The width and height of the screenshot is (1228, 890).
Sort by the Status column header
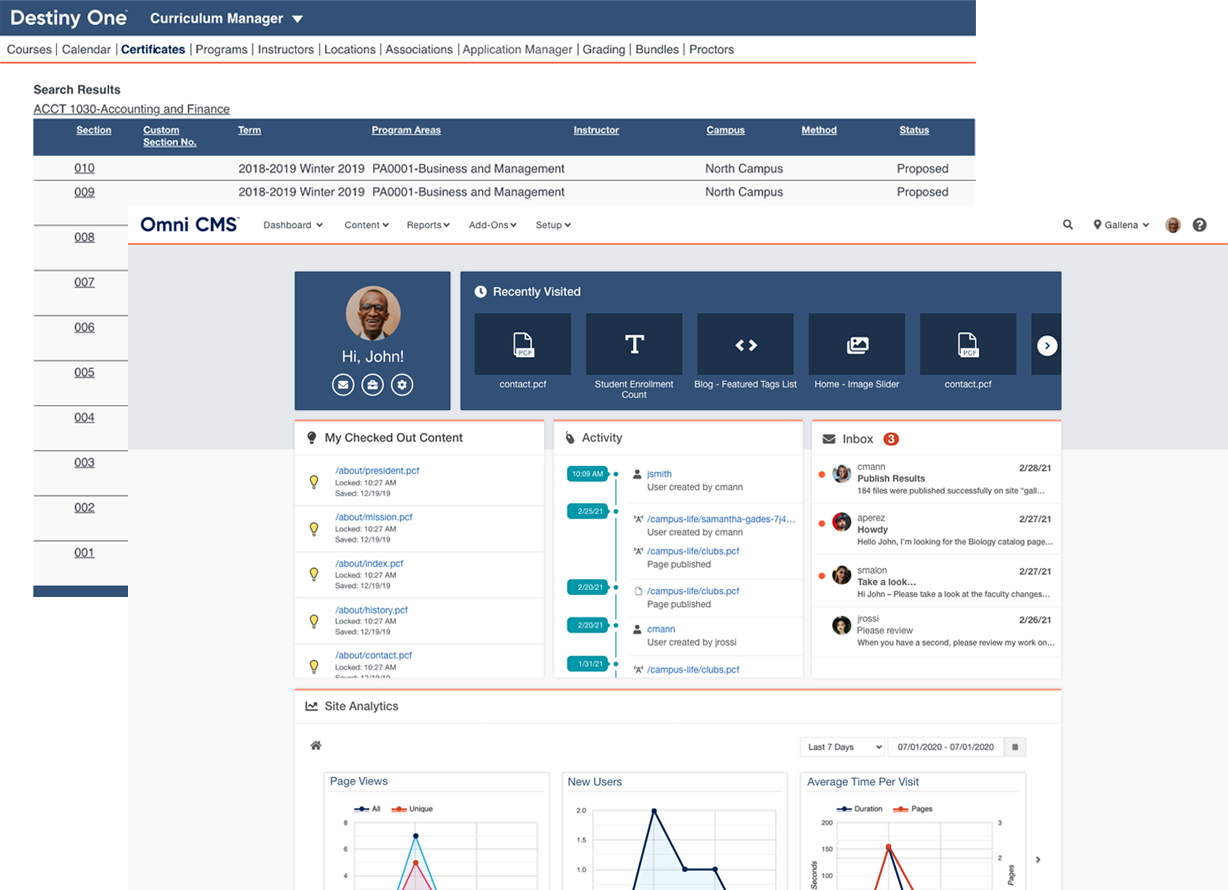coord(914,130)
